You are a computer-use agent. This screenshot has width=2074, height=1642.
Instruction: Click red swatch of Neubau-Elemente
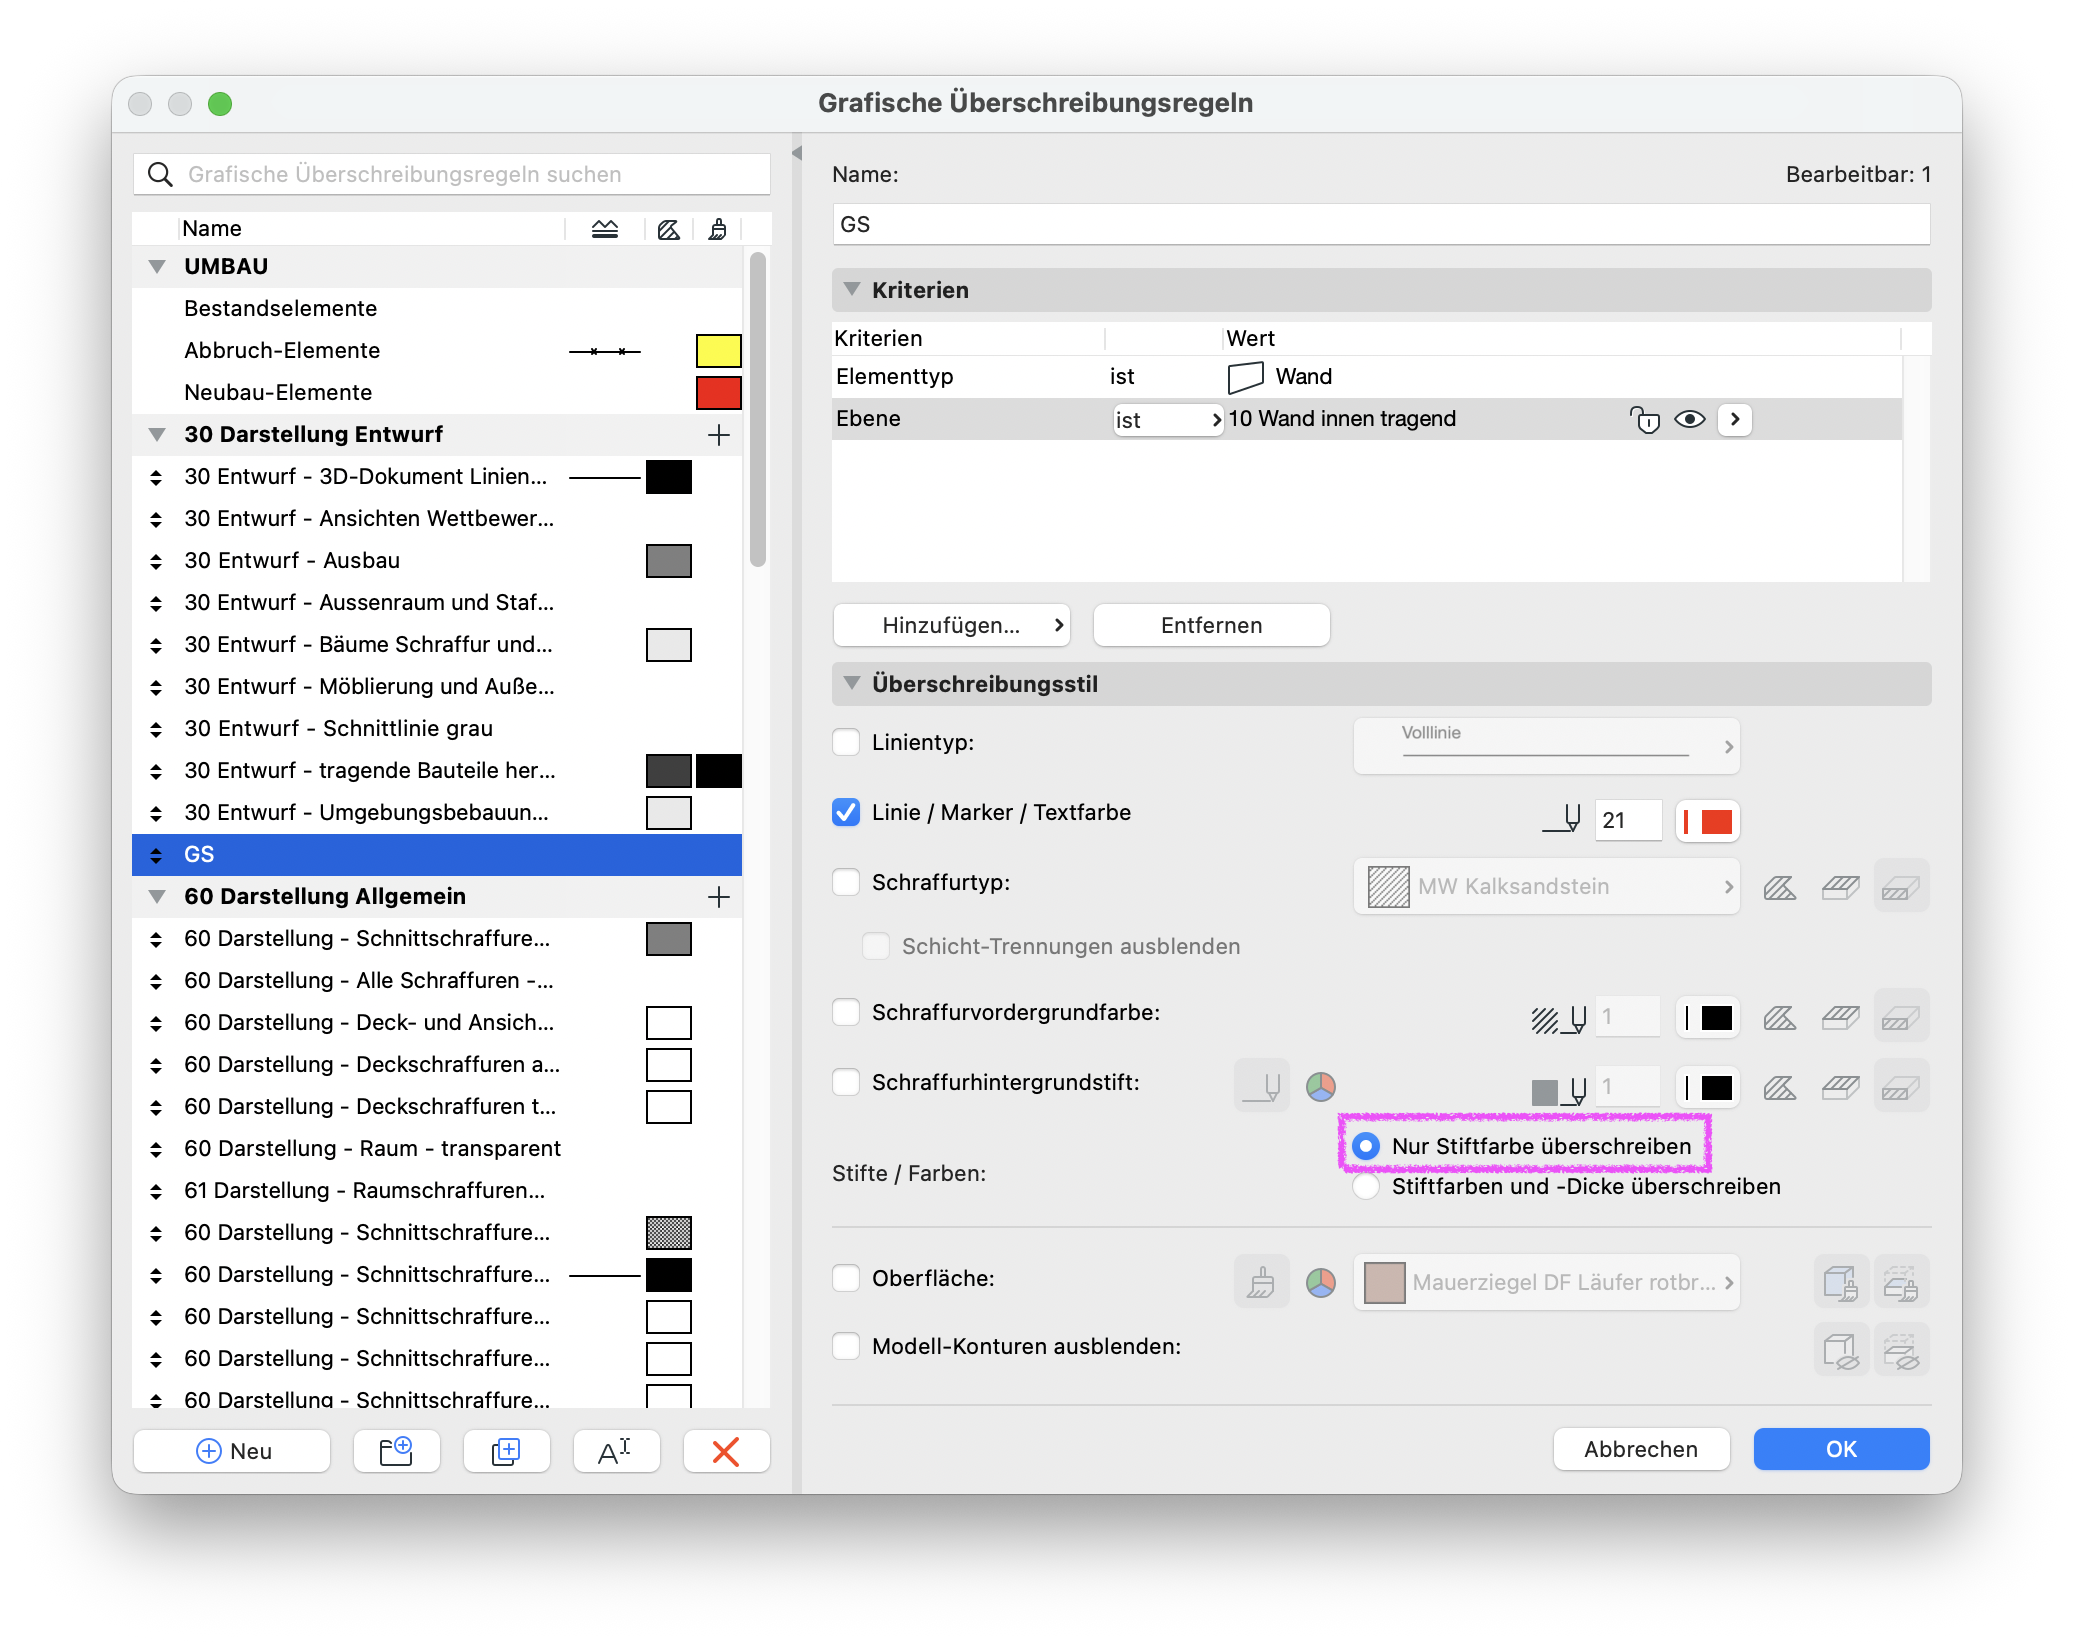coord(718,393)
